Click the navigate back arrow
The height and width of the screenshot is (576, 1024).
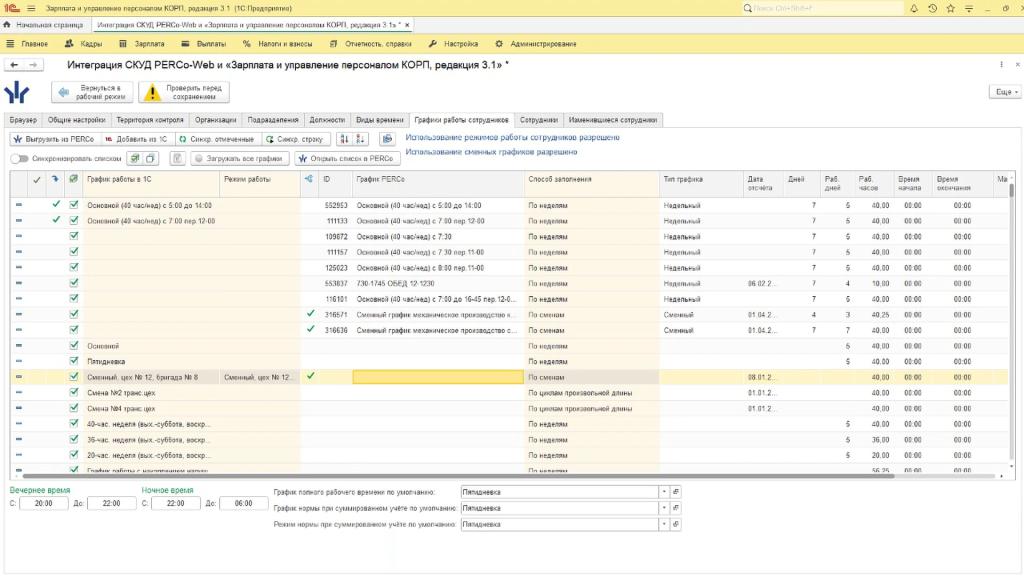[x=14, y=65]
